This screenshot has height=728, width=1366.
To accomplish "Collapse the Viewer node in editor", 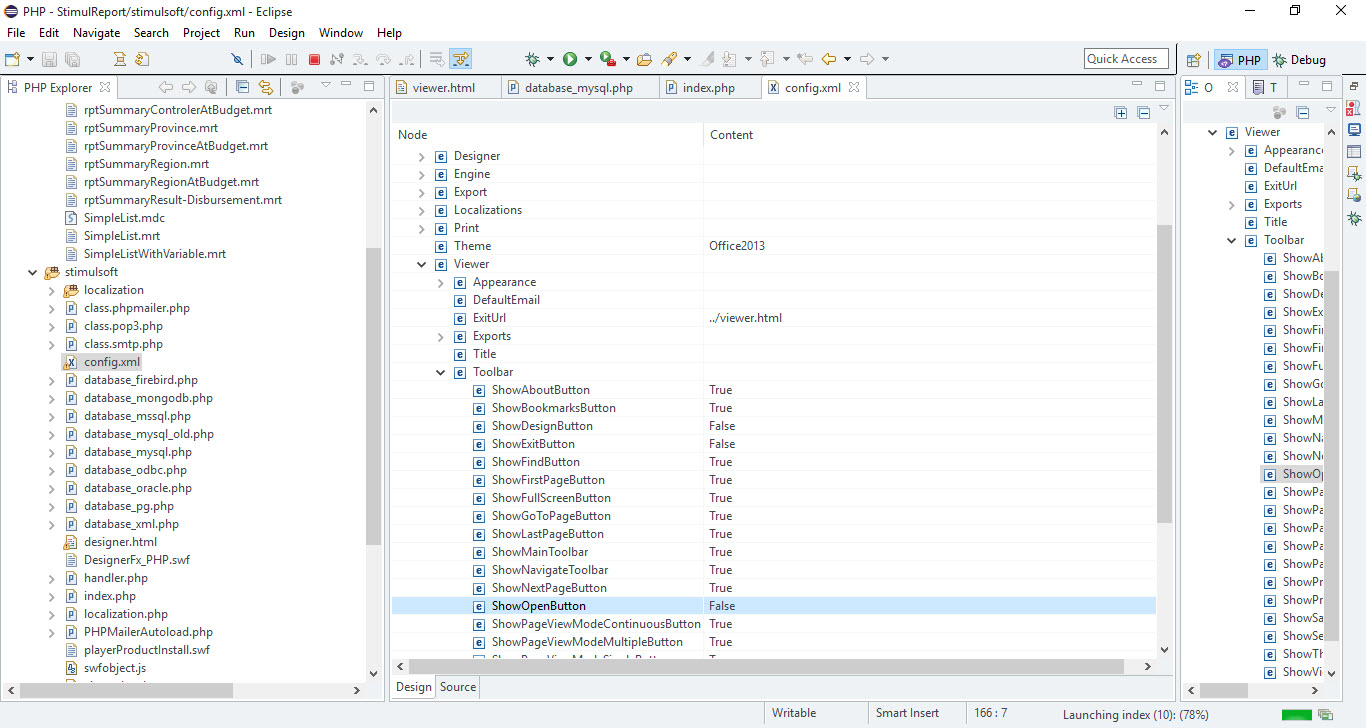I will click(421, 264).
